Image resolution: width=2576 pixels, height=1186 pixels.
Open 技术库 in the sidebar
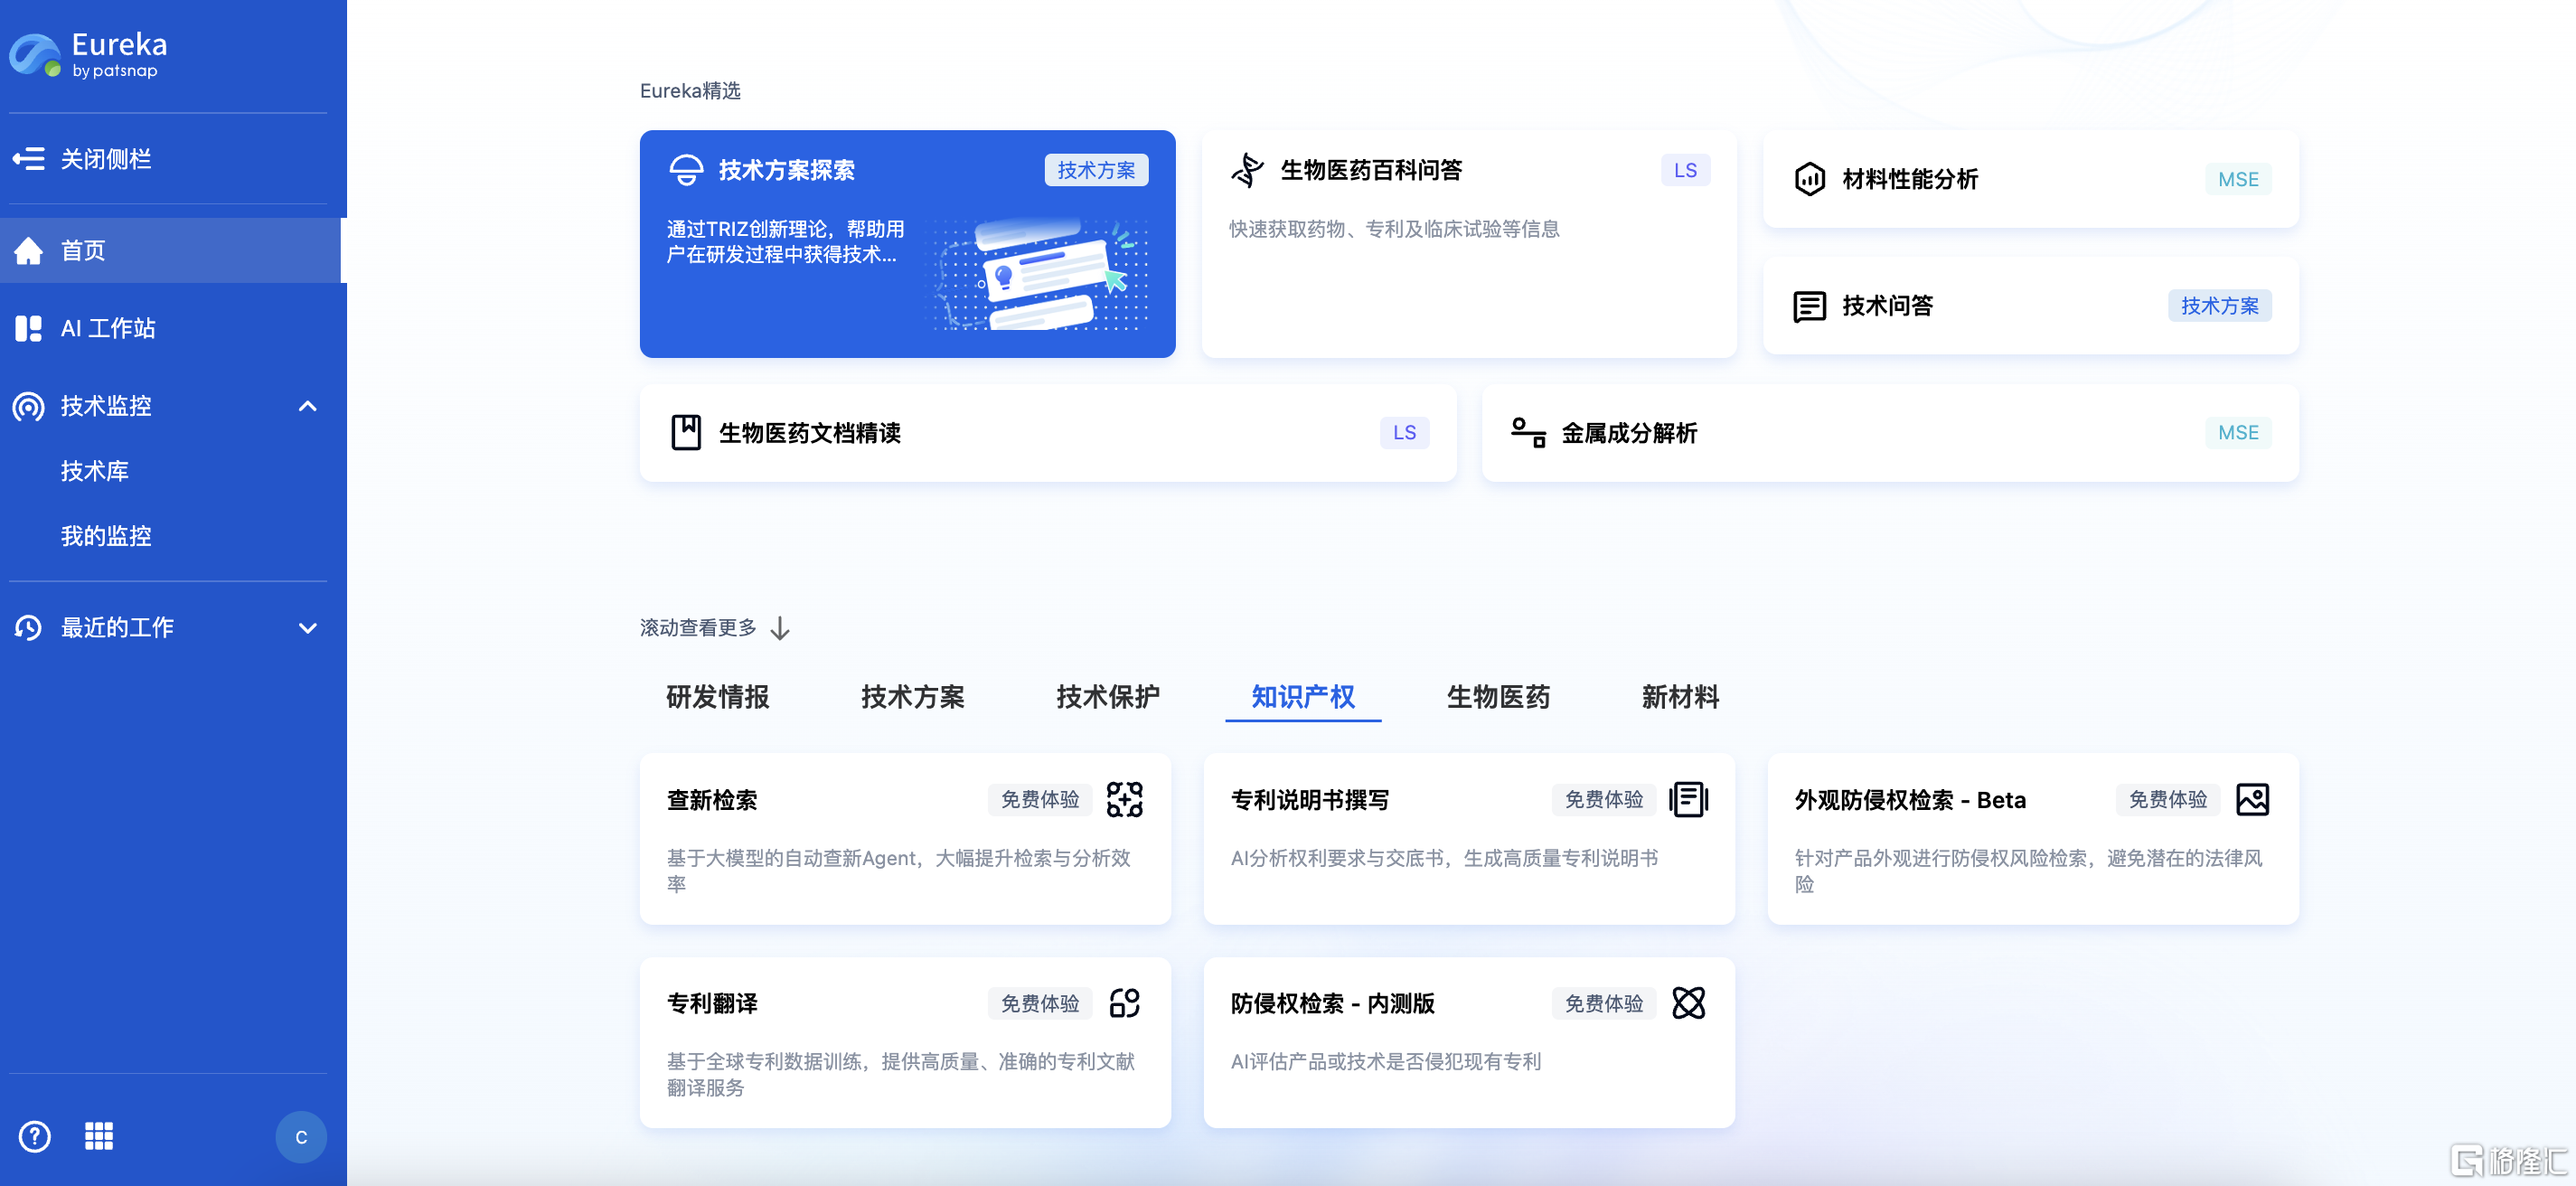click(95, 471)
